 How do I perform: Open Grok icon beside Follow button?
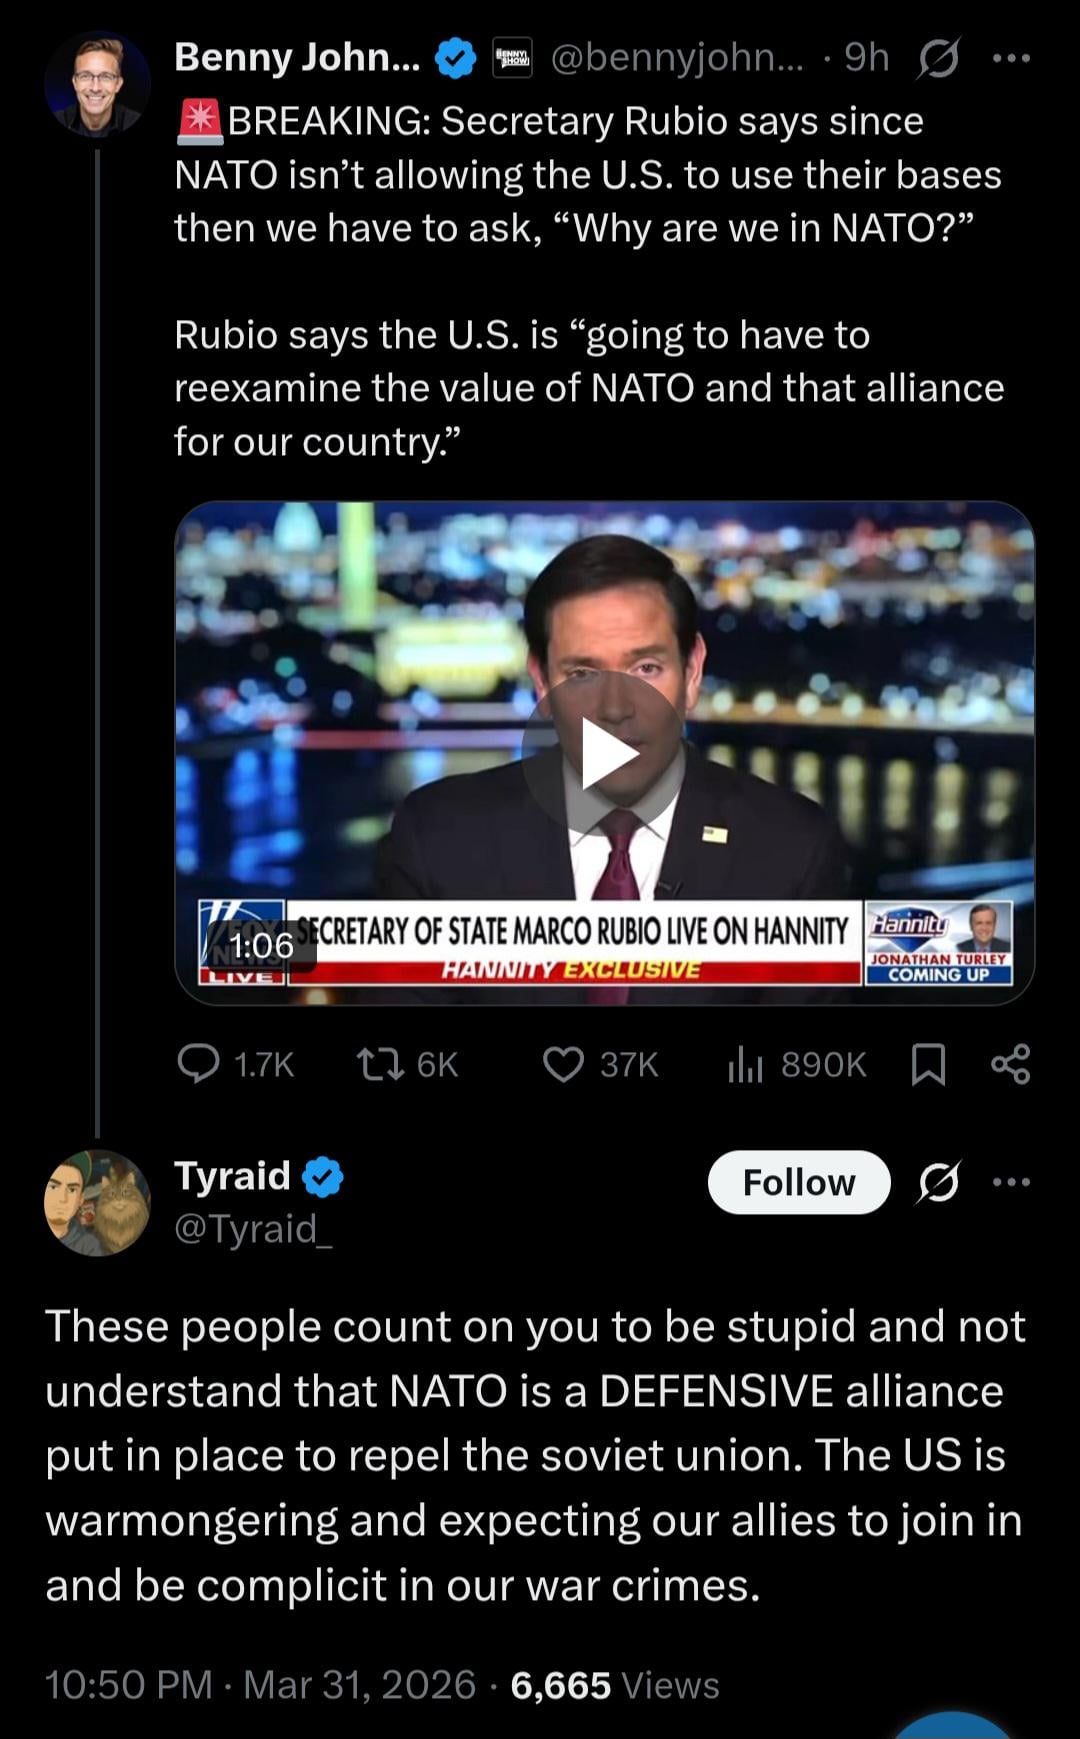click(938, 1182)
